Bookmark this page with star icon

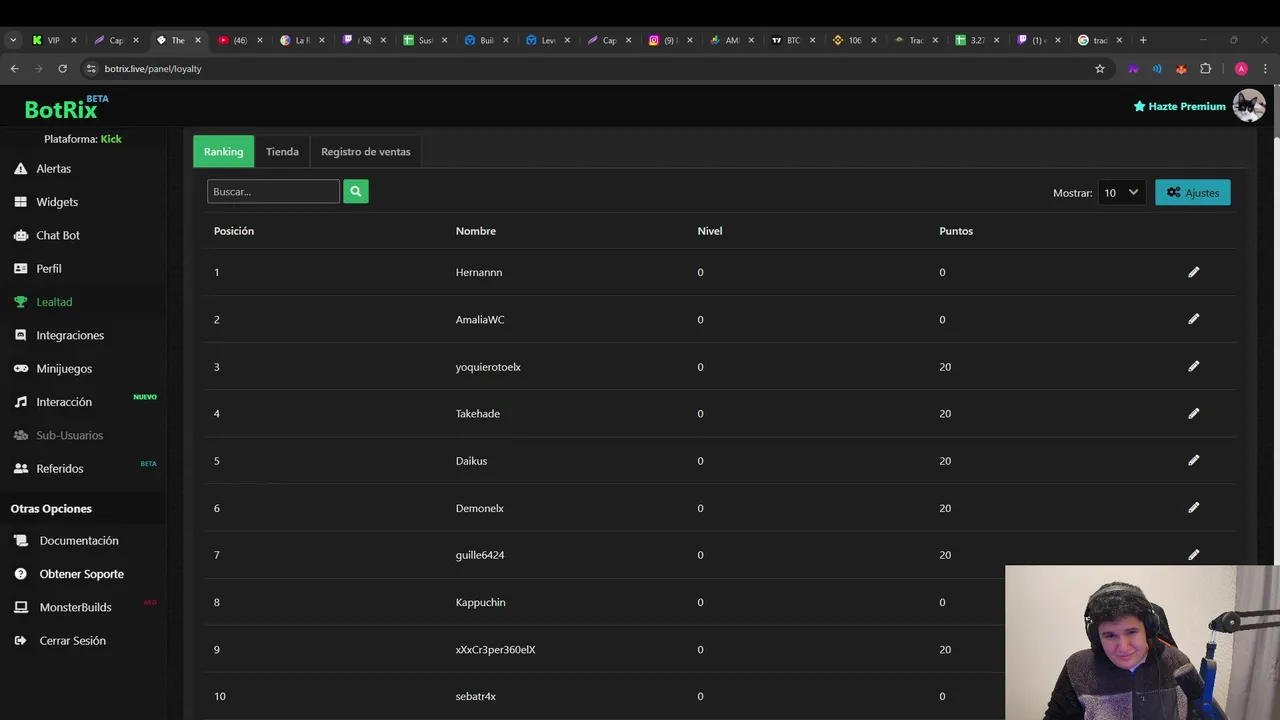(1100, 69)
